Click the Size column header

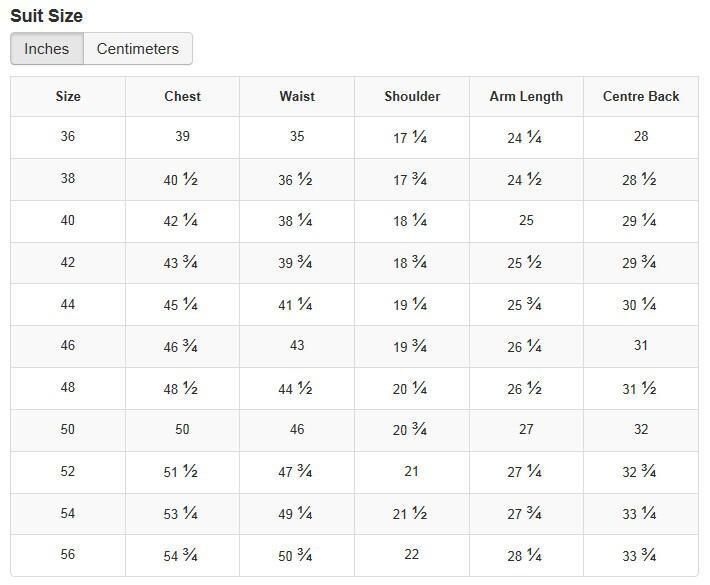pyautogui.click(x=68, y=96)
